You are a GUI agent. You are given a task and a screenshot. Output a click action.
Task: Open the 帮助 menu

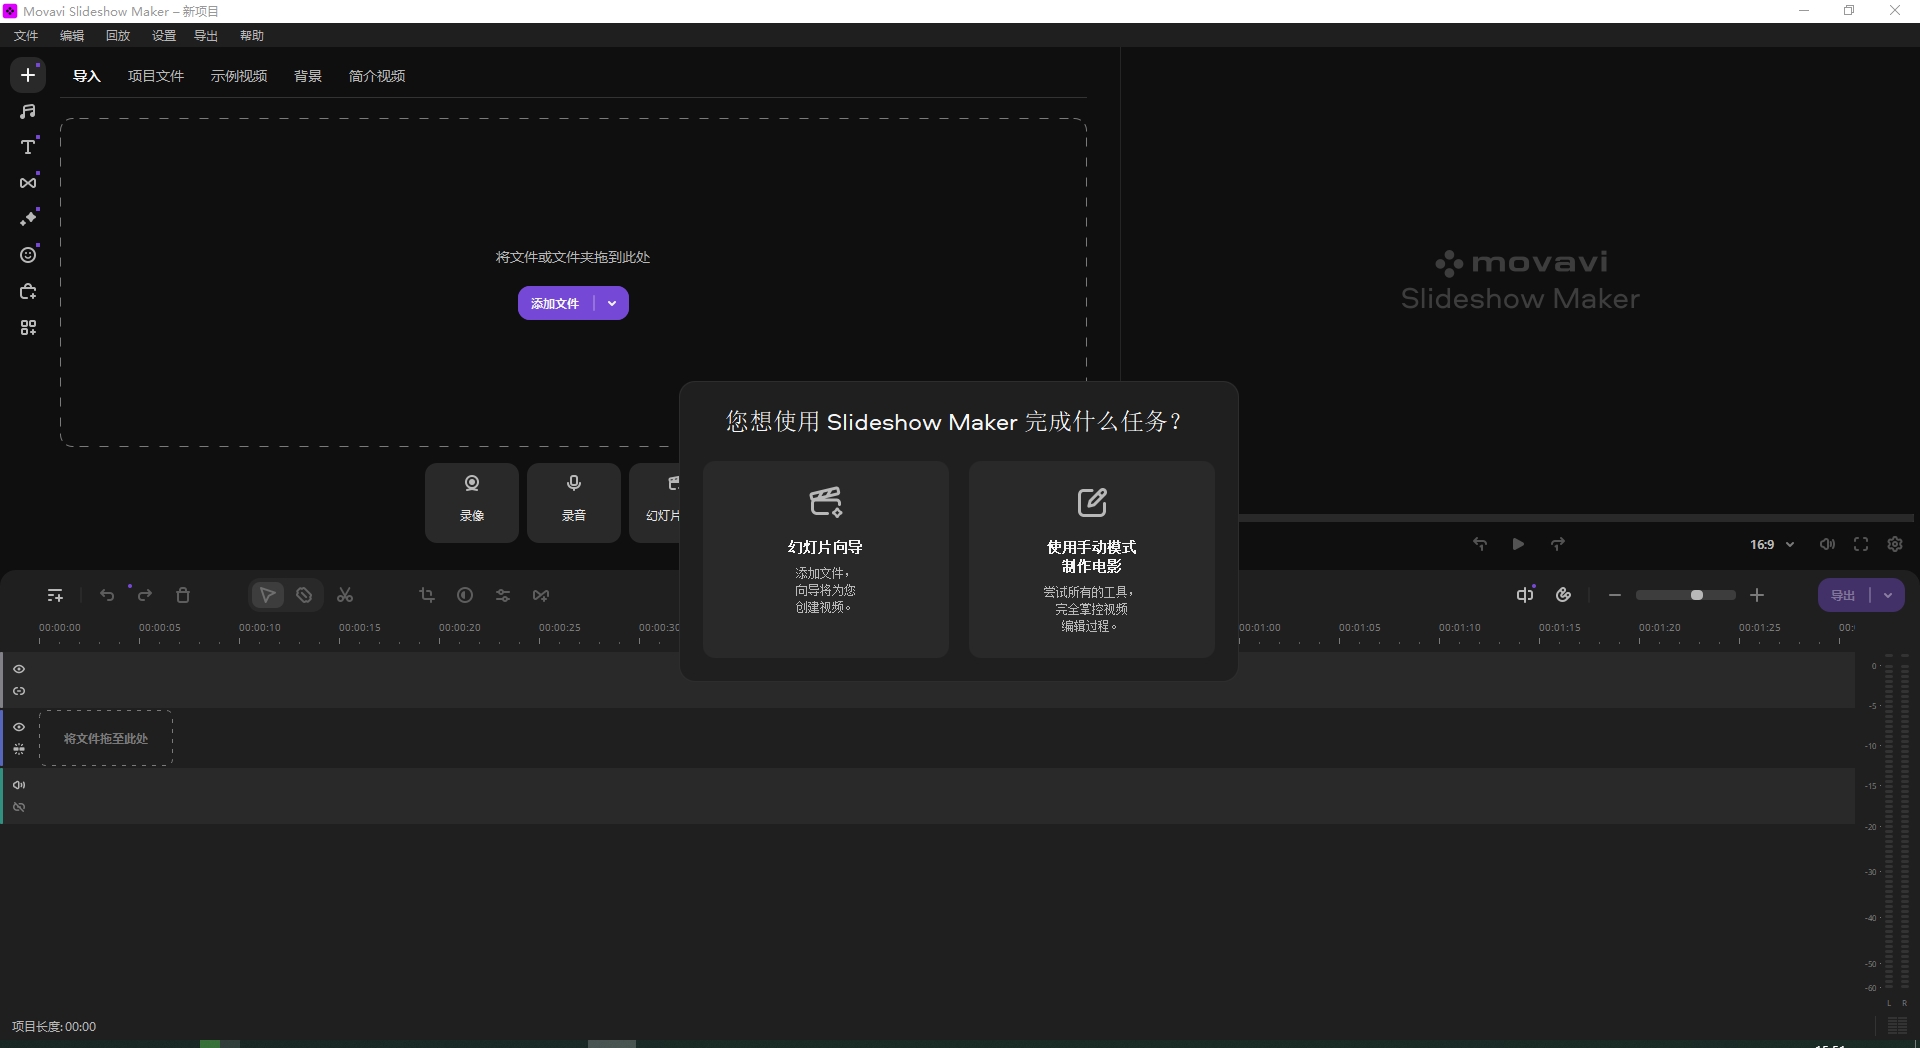252,35
